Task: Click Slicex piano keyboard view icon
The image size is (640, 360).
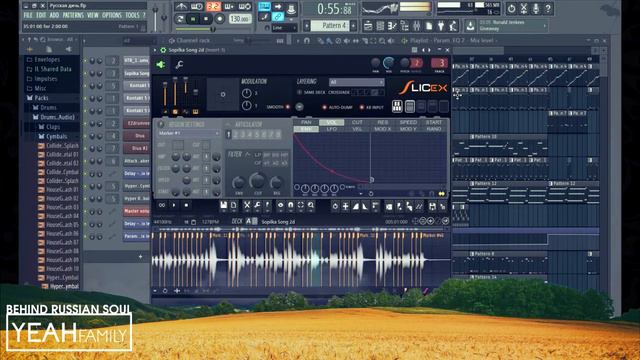Action: (x=397, y=106)
